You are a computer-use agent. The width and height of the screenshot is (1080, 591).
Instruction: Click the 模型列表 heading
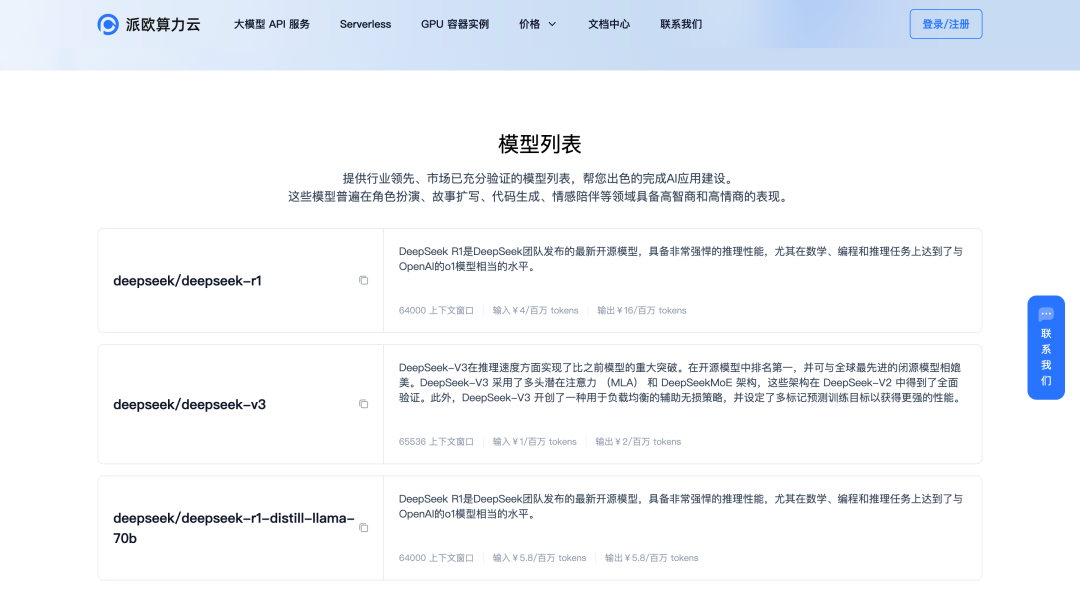pyautogui.click(x=540, y=144)
